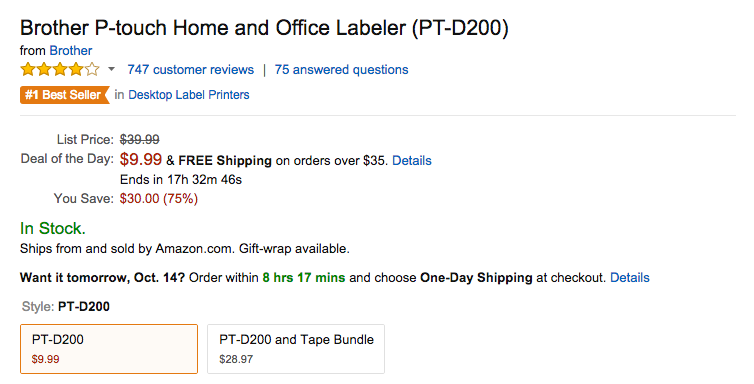Click the $28.97 bundle price
This screenshot has height=384, width=754.
[236, 359]
